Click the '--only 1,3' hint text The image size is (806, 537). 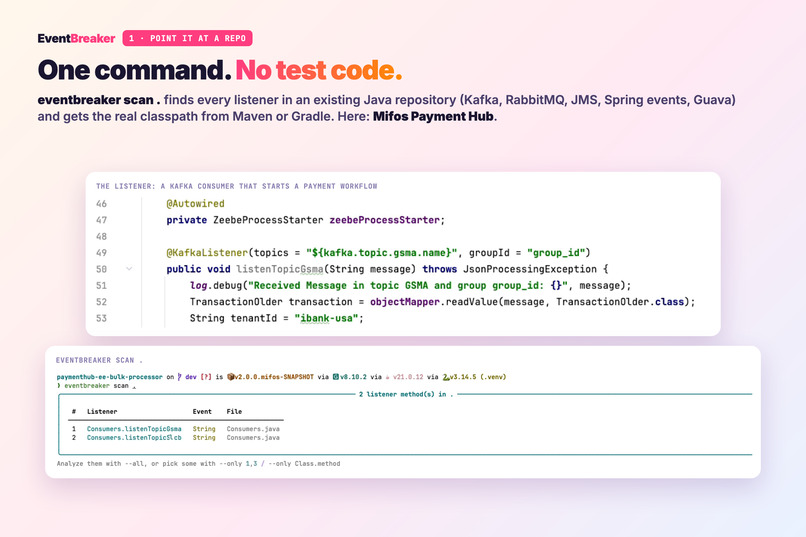pos(238,464)
